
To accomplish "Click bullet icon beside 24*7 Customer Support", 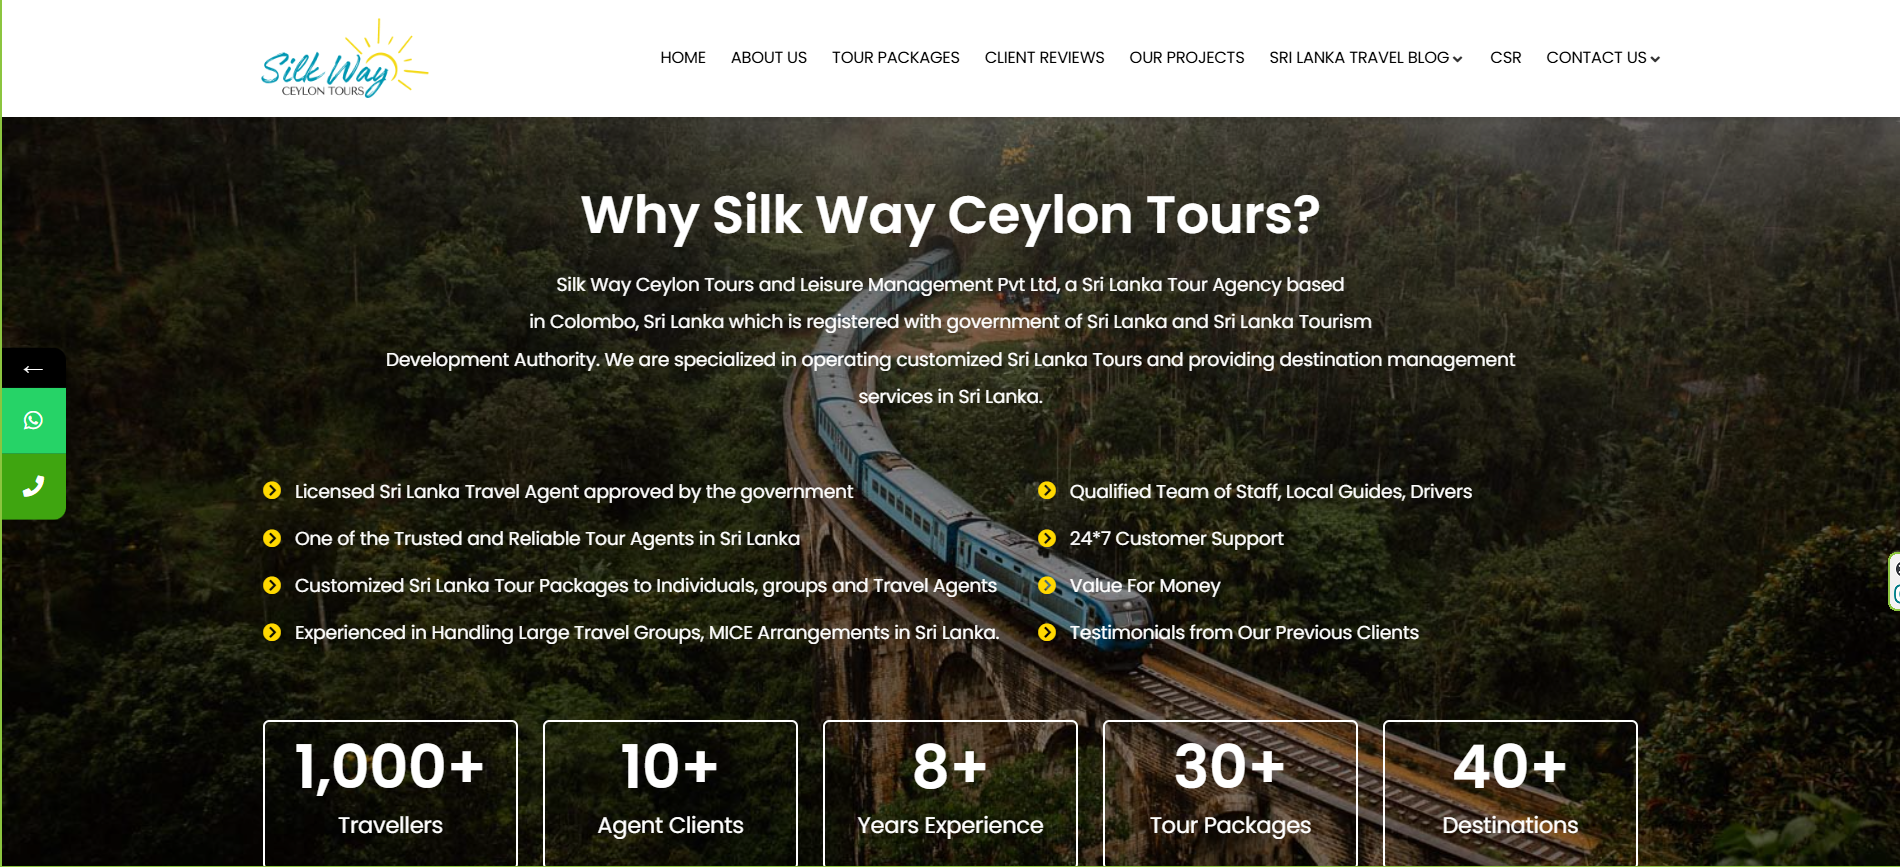I will (x=1047, y=538).
